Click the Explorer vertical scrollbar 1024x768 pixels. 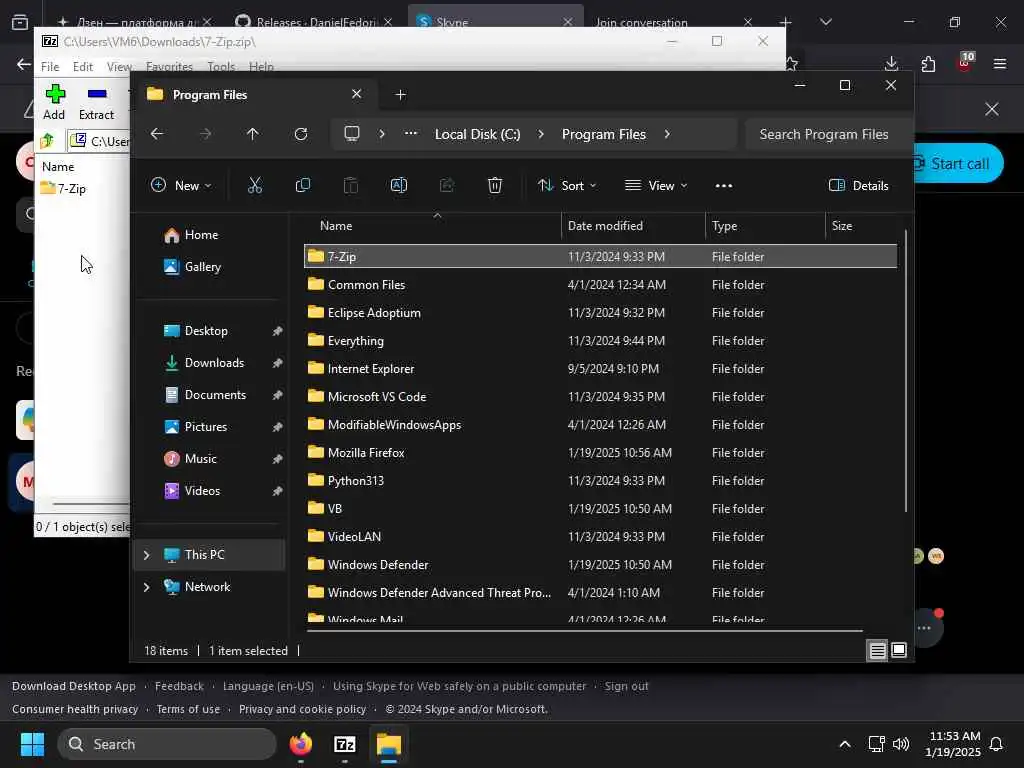905,371
